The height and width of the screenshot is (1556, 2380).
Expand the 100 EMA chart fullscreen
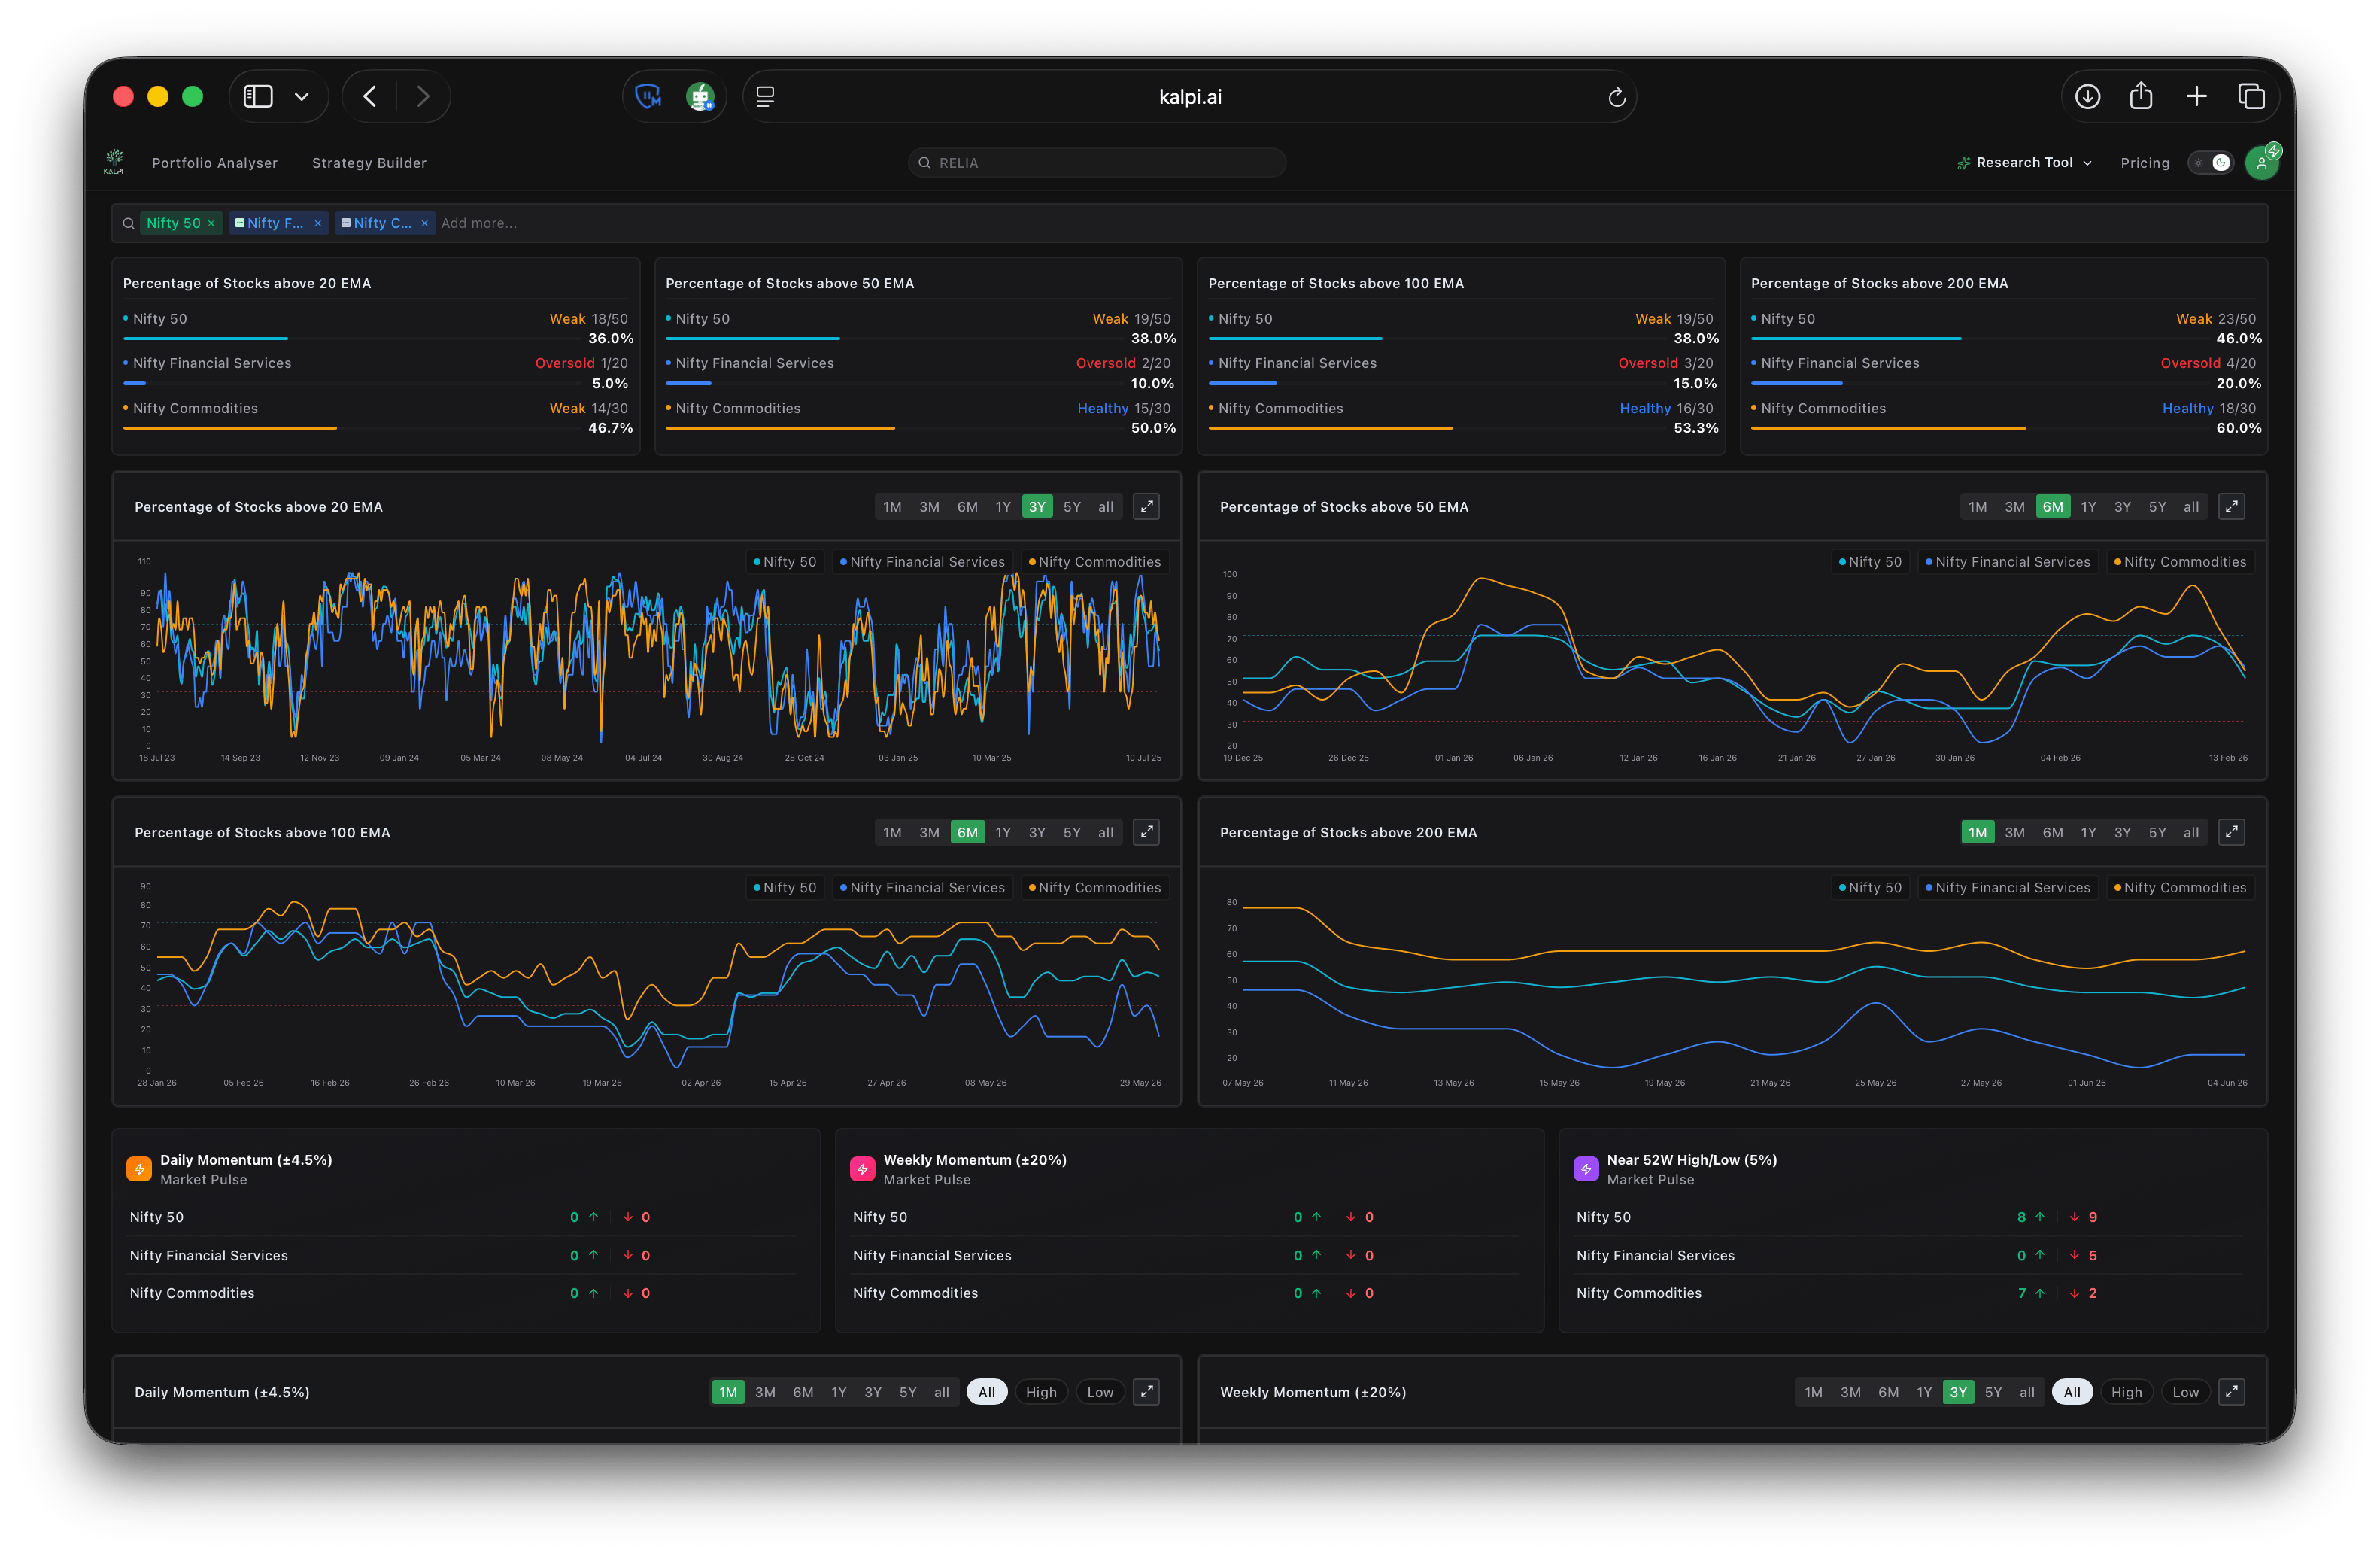tap(1146, 832)
